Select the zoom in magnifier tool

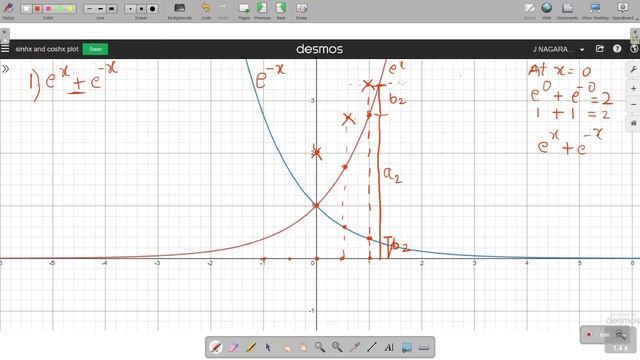(320, 347)
